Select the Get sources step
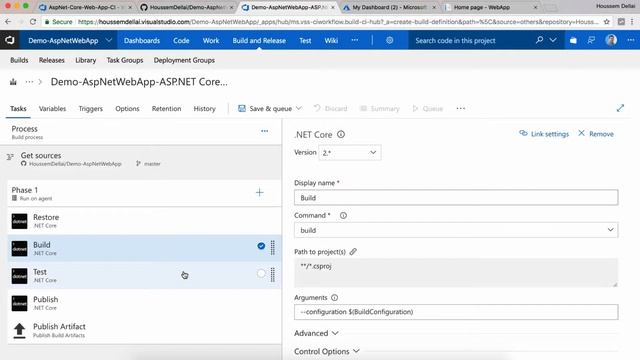 coord(141,159)
